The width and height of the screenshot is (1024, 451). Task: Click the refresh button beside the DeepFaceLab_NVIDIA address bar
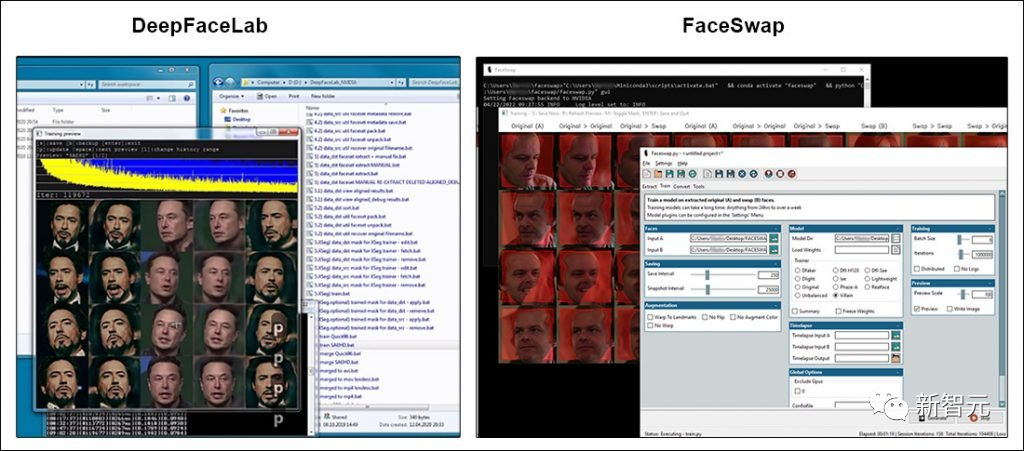click(x=401, y=83)
